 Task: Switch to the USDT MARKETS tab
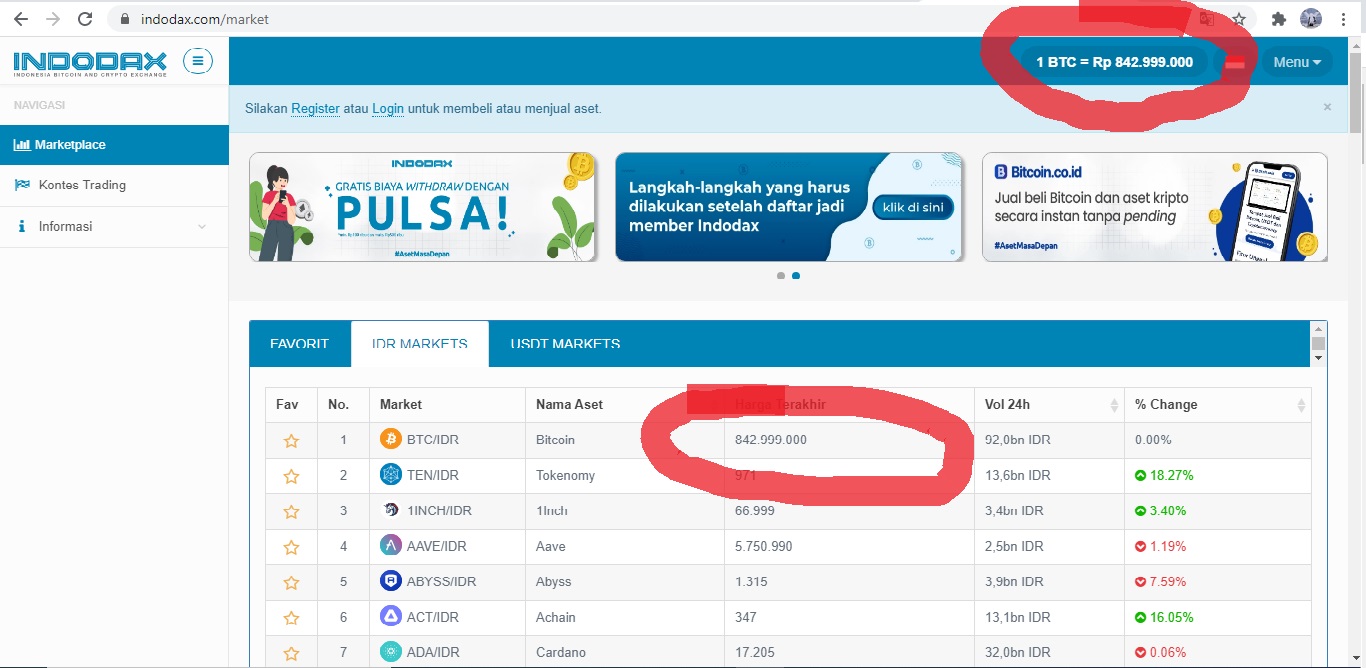tap(565, 344)
